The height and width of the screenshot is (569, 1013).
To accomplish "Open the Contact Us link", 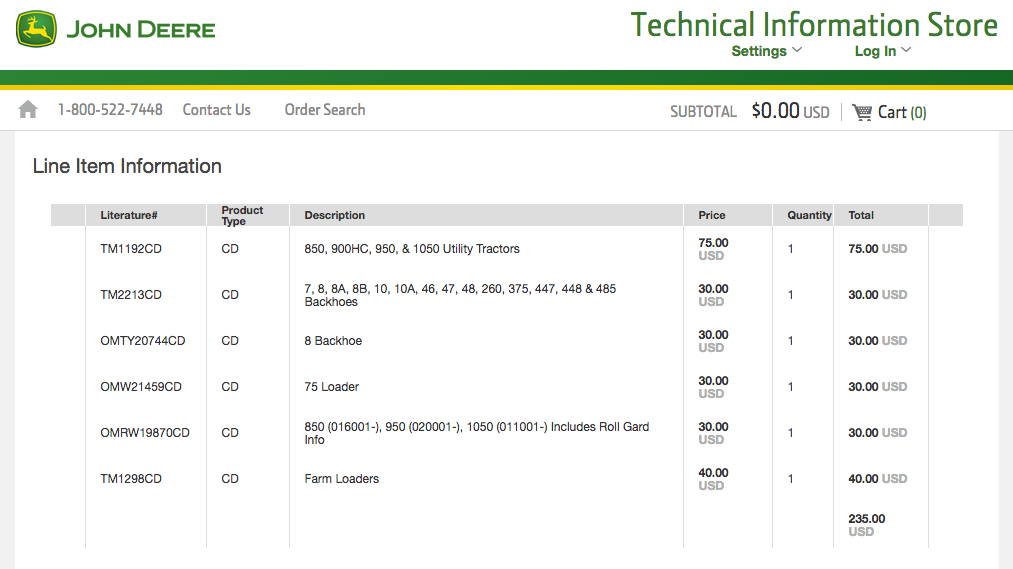I will (216, 110).
